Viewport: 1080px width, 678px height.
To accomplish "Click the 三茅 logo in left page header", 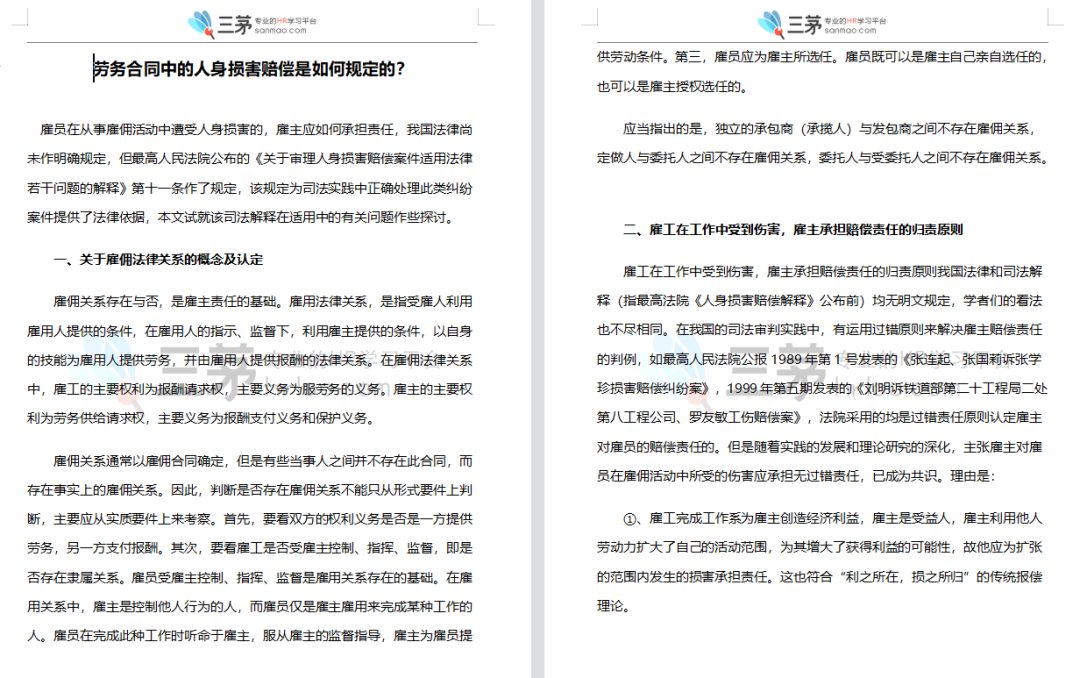I will pyautogui.click(x=253, y=24).
